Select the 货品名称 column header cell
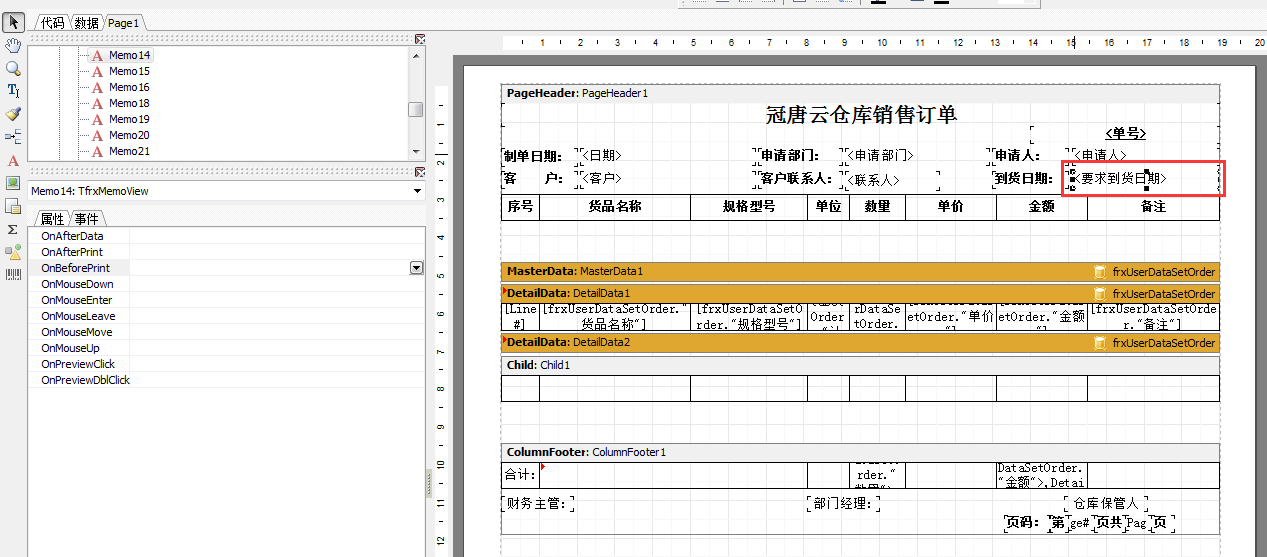Viewport: 1267px width, 557px height. coord(615,207)
